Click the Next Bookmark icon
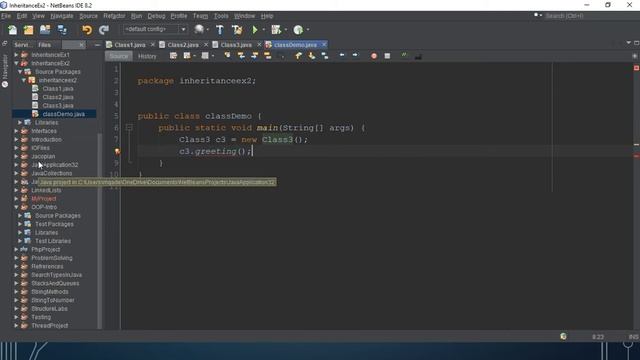Screen dimensions: 640x360 click(311, 56)
